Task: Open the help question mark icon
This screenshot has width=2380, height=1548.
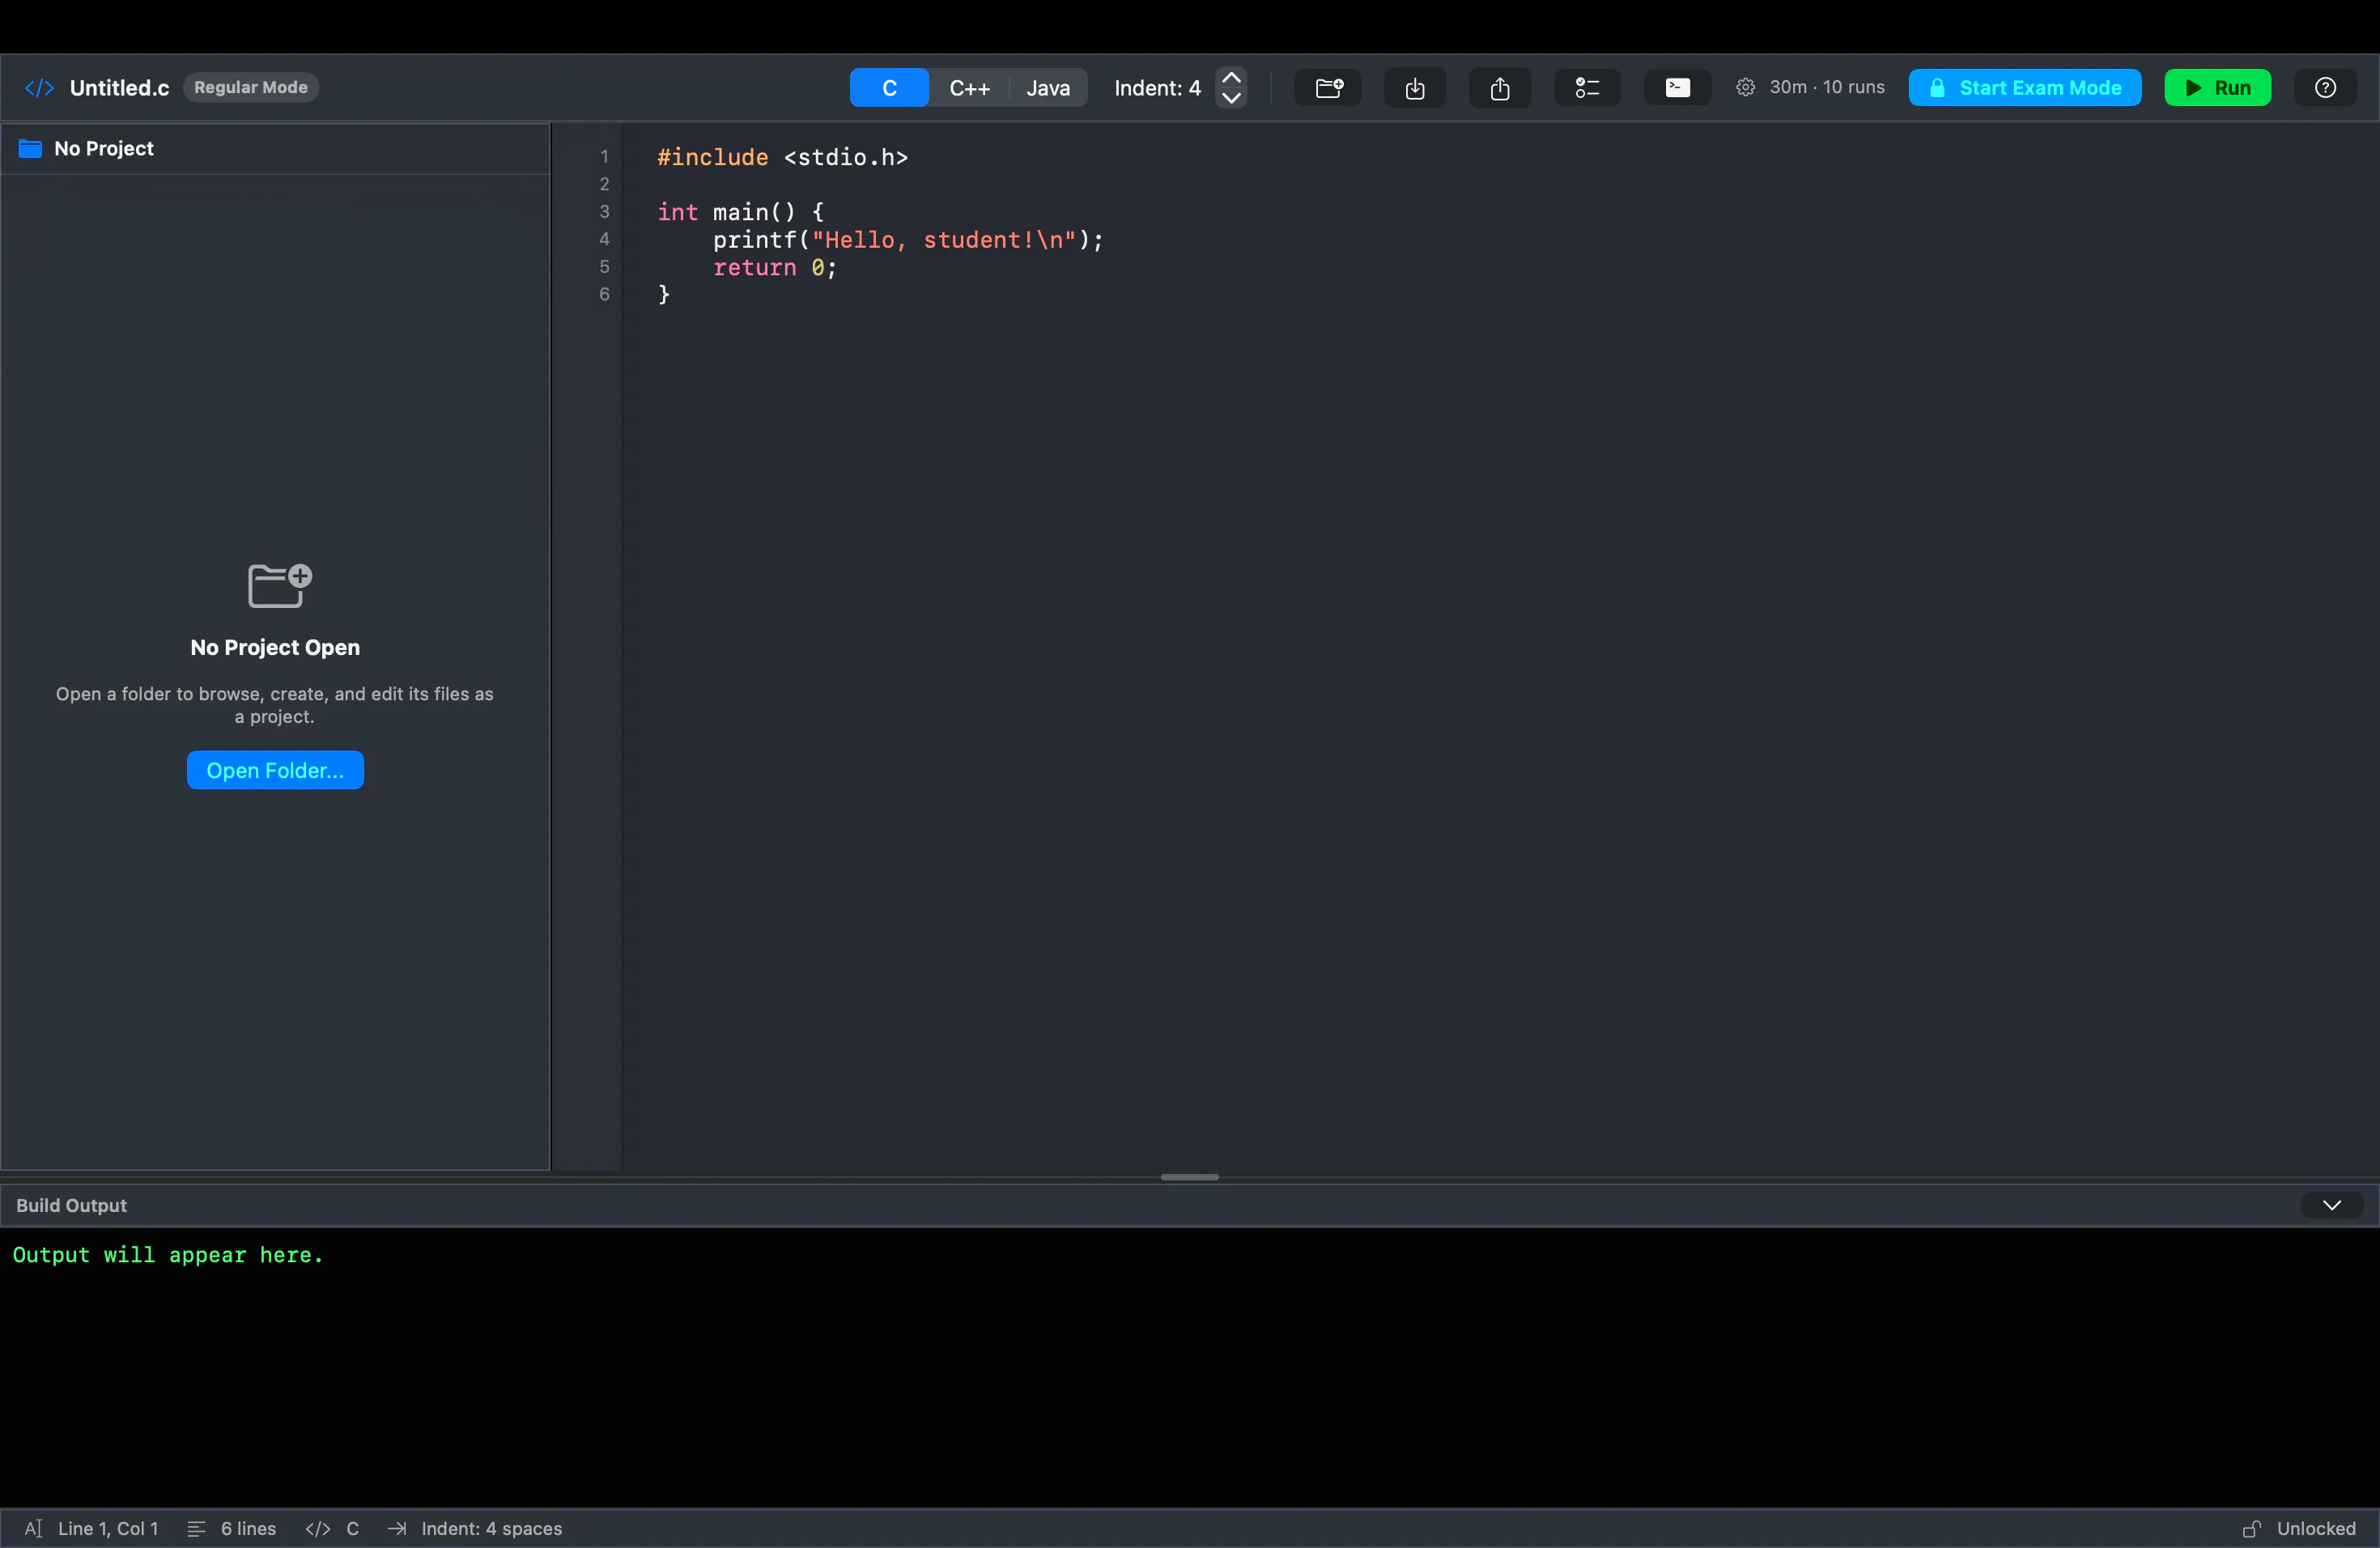Action: coord(2326,88)
